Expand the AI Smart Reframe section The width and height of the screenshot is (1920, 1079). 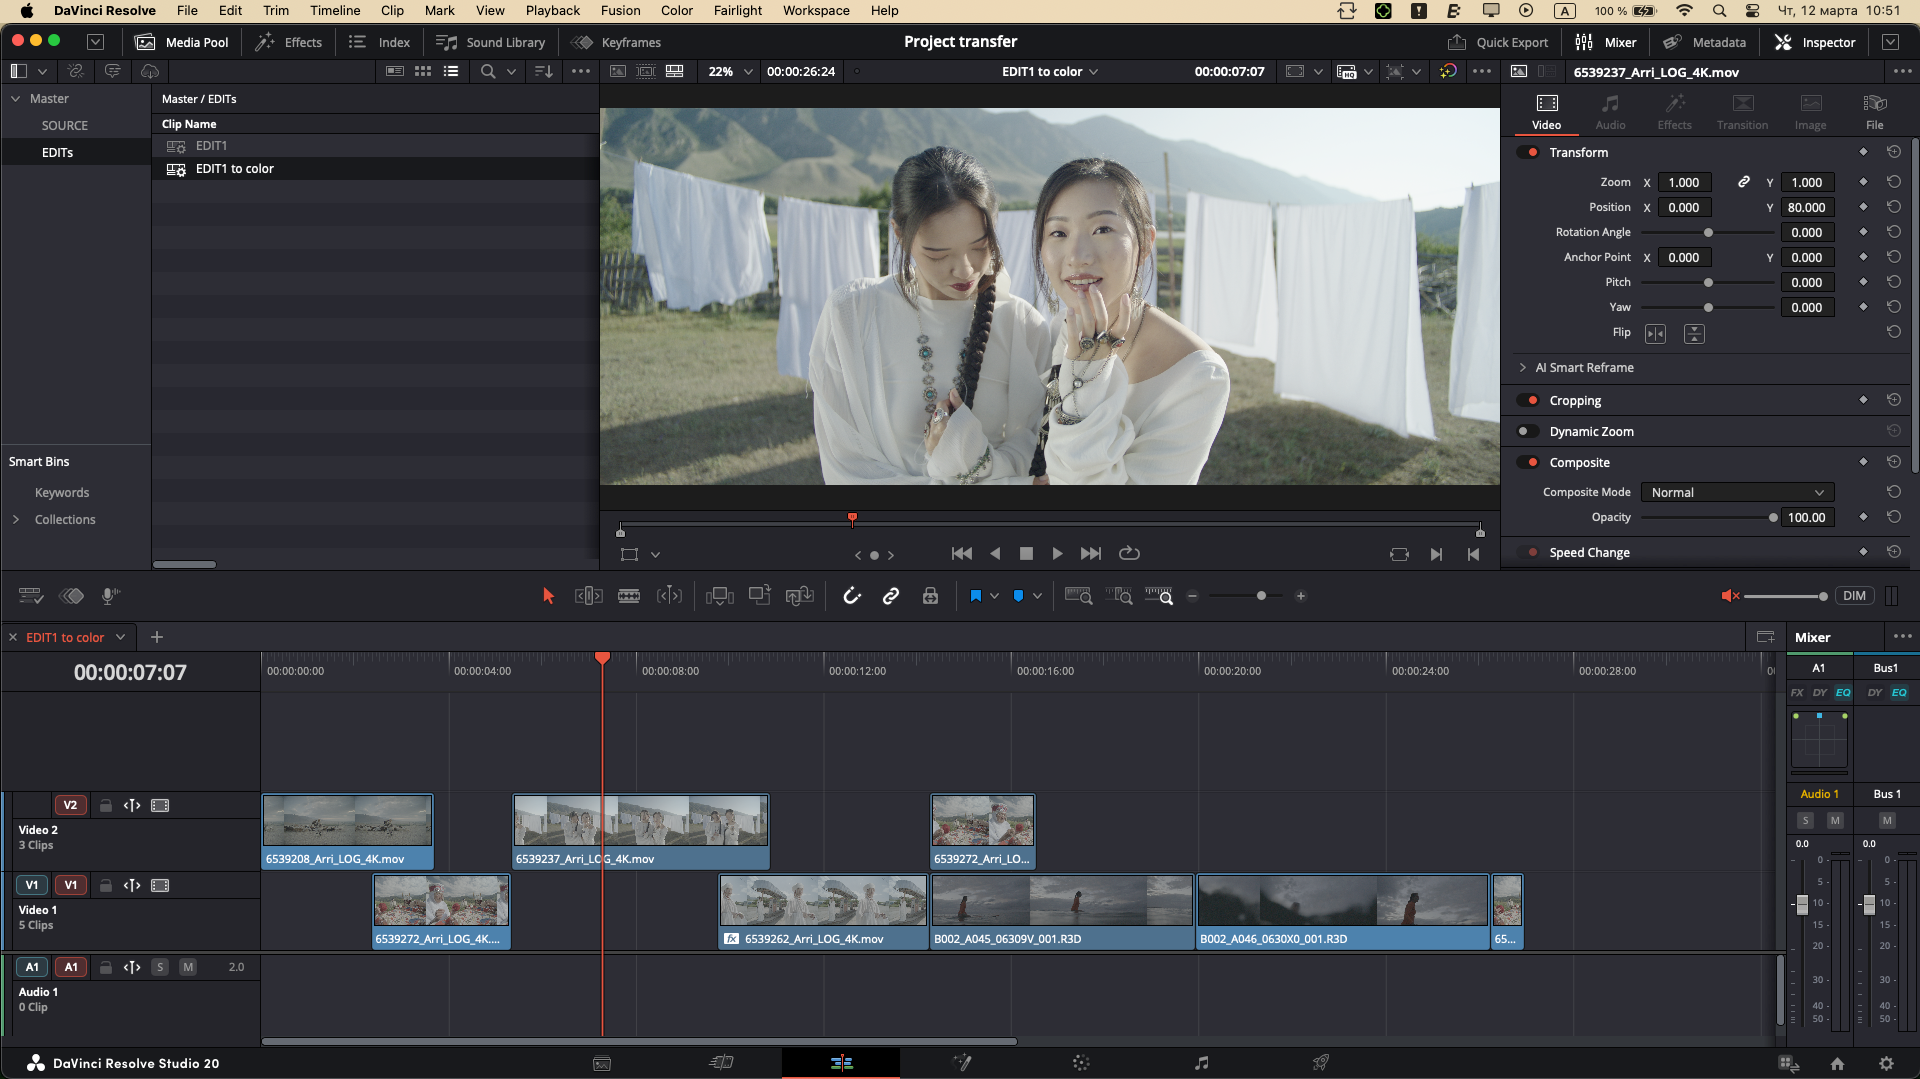(1524, 367)
